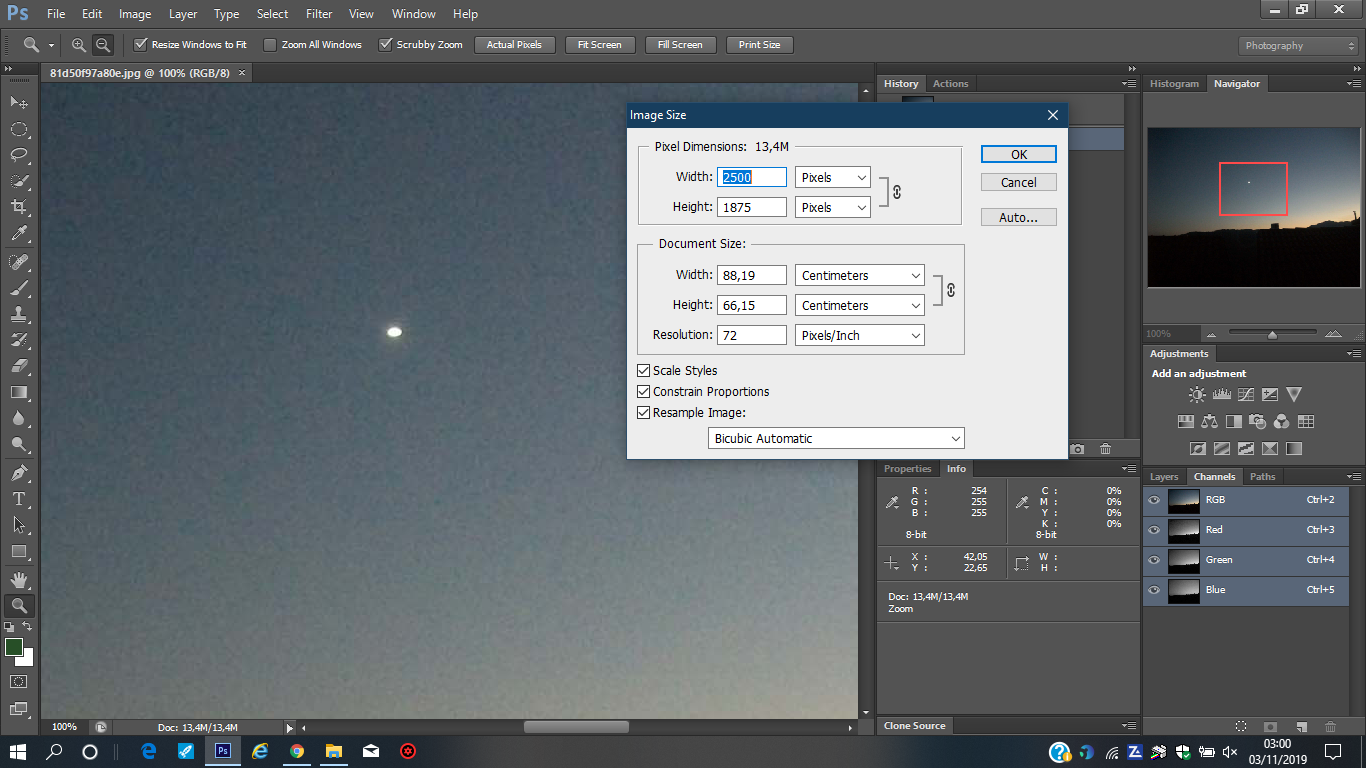This screenshot has height=768, width=1366.
Task: Open the Filter menu
Action: (319, 14)
